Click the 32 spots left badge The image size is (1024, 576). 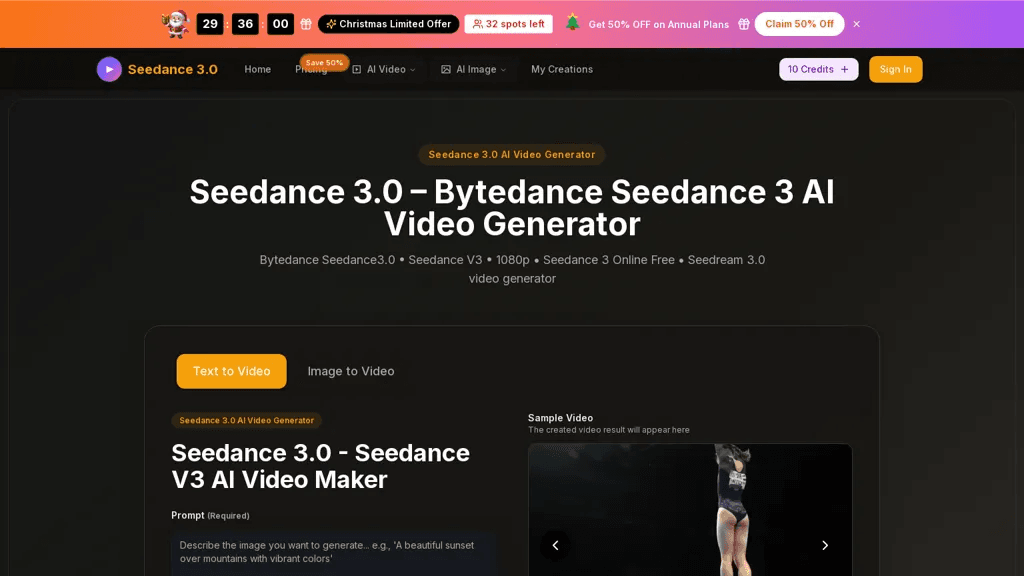509,24
